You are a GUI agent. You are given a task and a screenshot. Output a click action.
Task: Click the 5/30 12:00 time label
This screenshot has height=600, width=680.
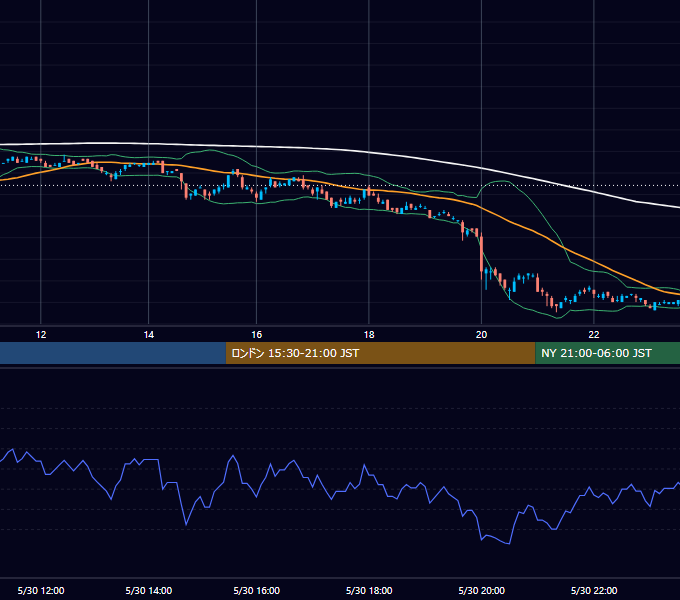tap(41, 590)
